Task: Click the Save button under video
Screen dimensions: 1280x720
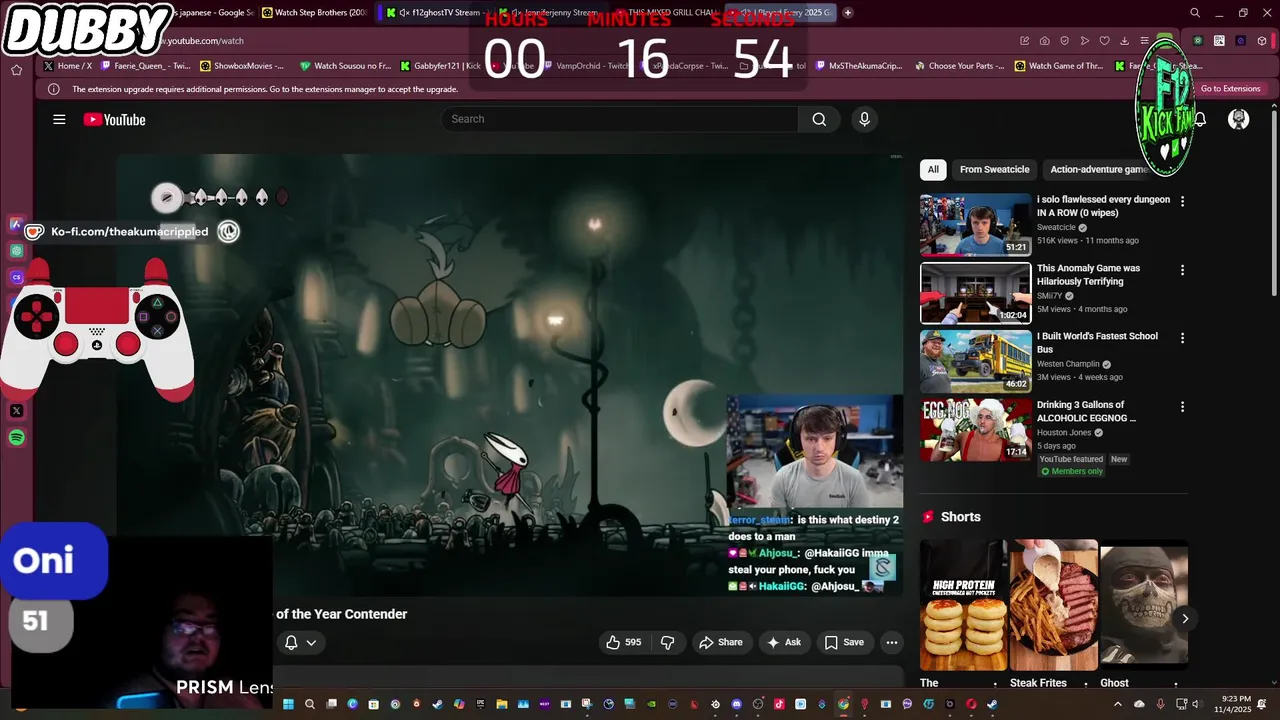Action: 844,642
